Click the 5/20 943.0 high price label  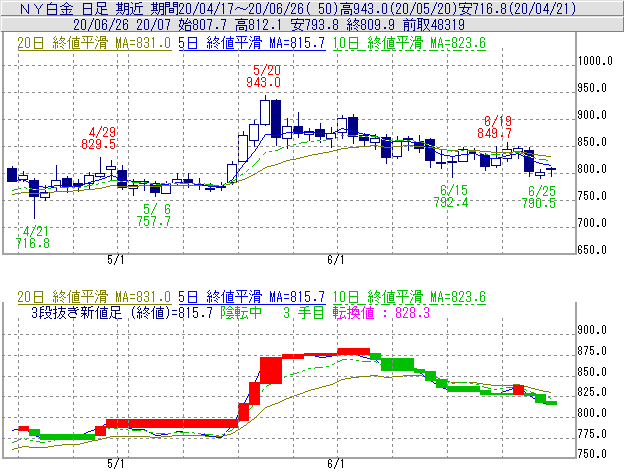(263, 76)
